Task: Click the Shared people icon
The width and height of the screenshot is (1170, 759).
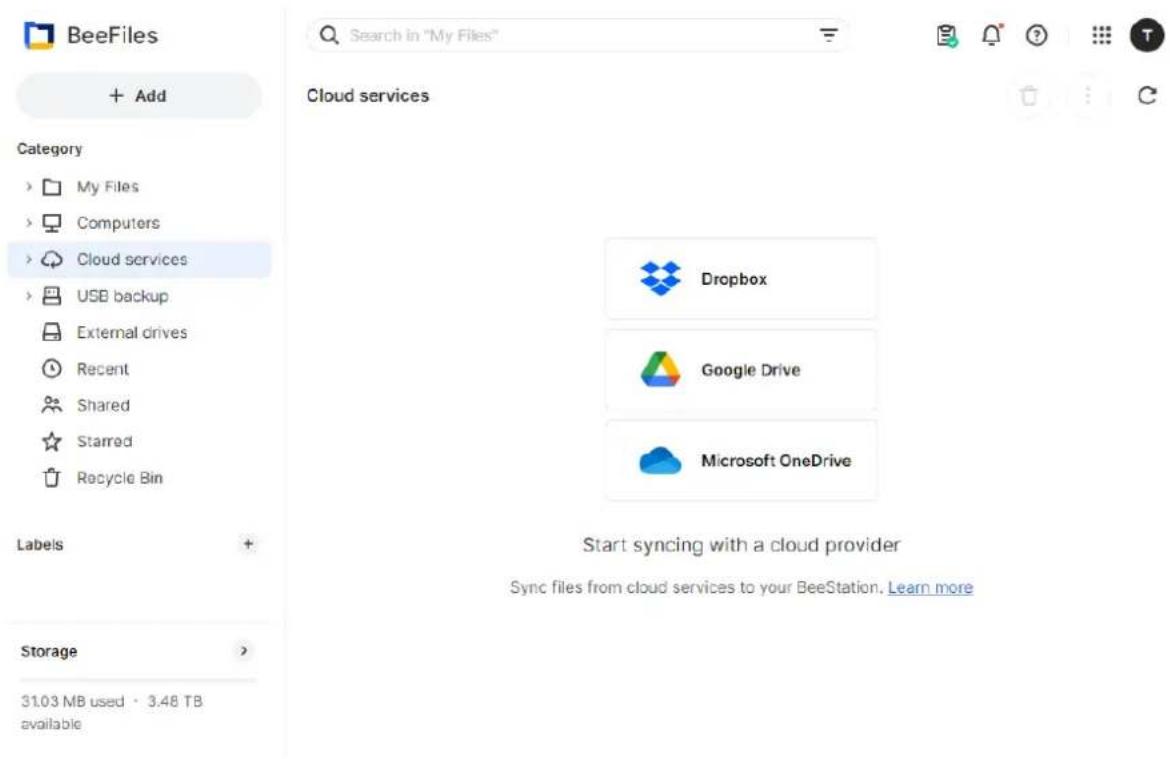Action: 51,405
